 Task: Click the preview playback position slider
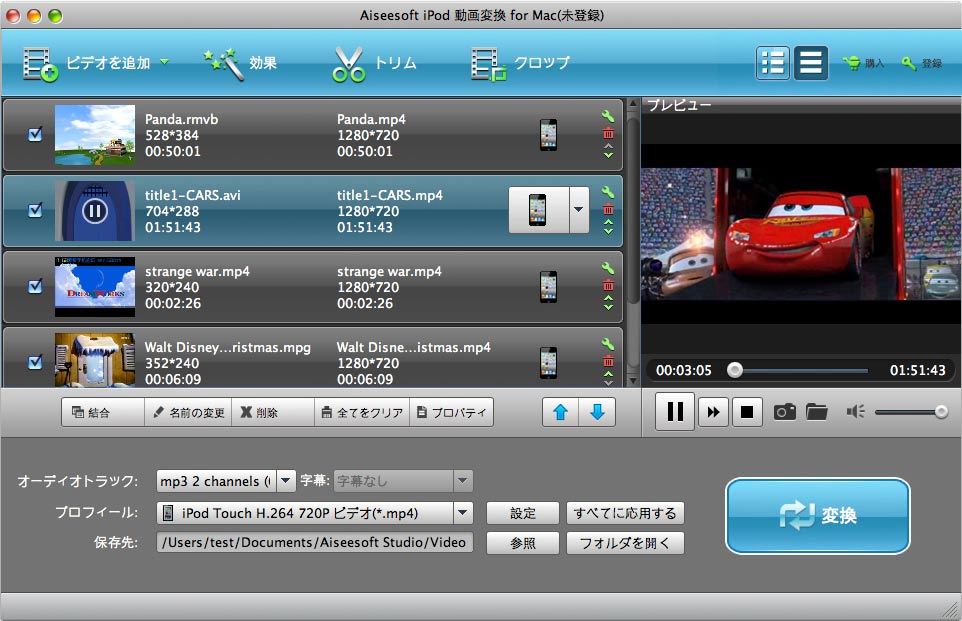(x=735, y=370)
